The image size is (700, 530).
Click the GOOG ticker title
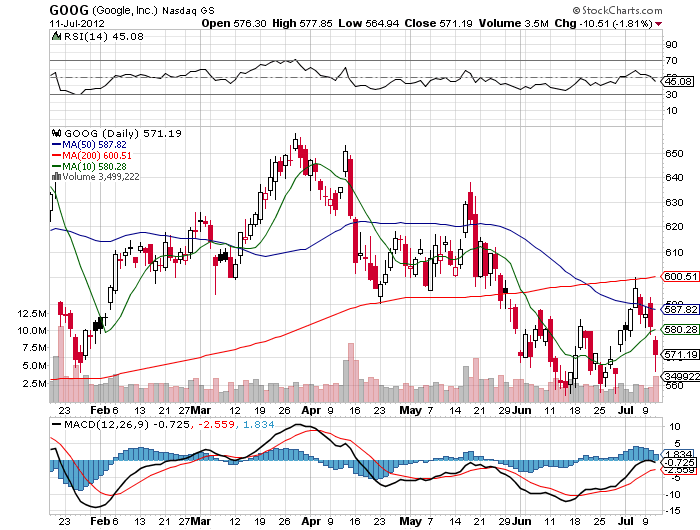[68, 10]
